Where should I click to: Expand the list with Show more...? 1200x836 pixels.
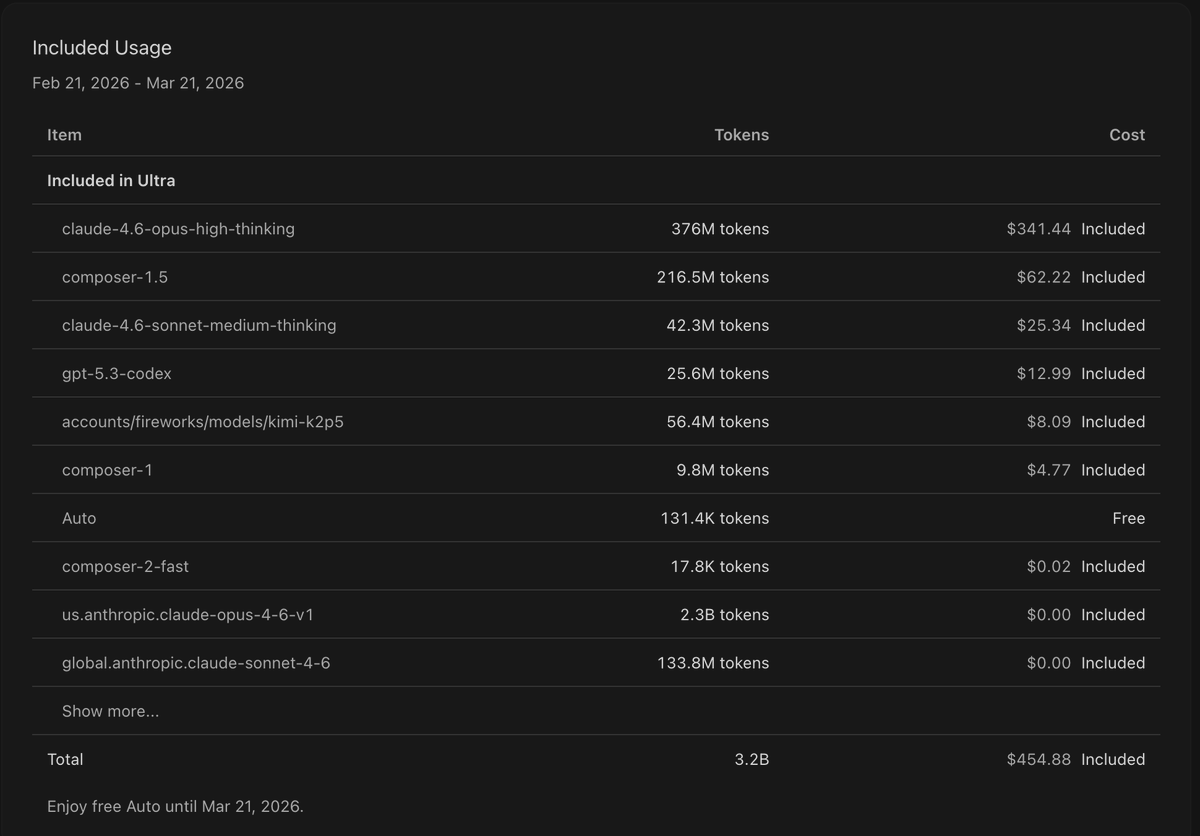click(x=110, y=711)
